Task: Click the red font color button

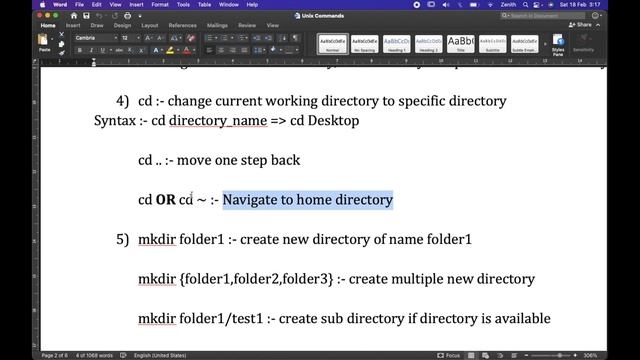Action: 187,50
